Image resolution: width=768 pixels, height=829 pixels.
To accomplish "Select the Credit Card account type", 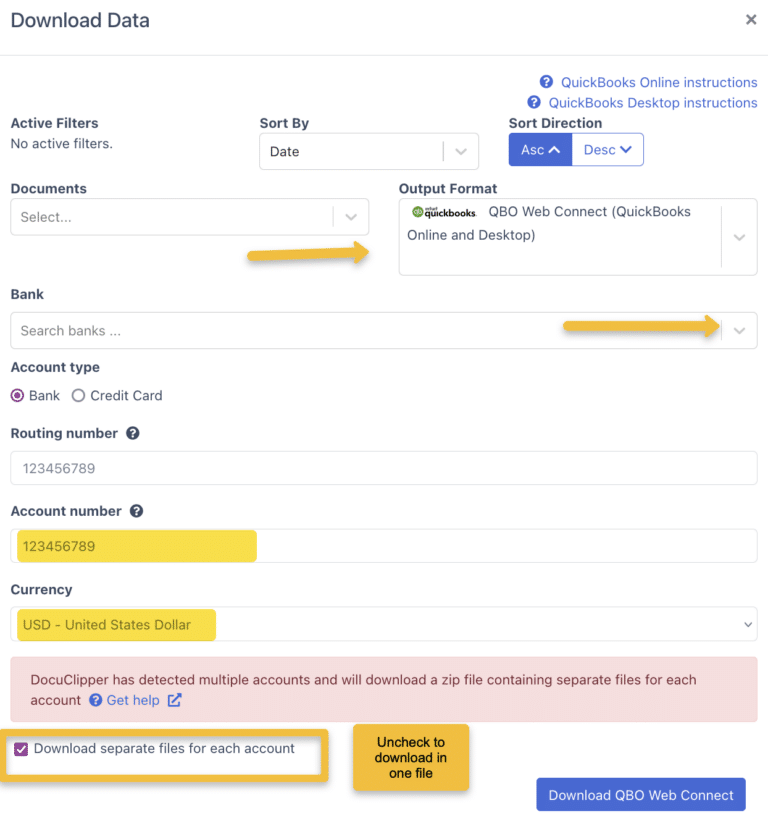I will (78, 395).
